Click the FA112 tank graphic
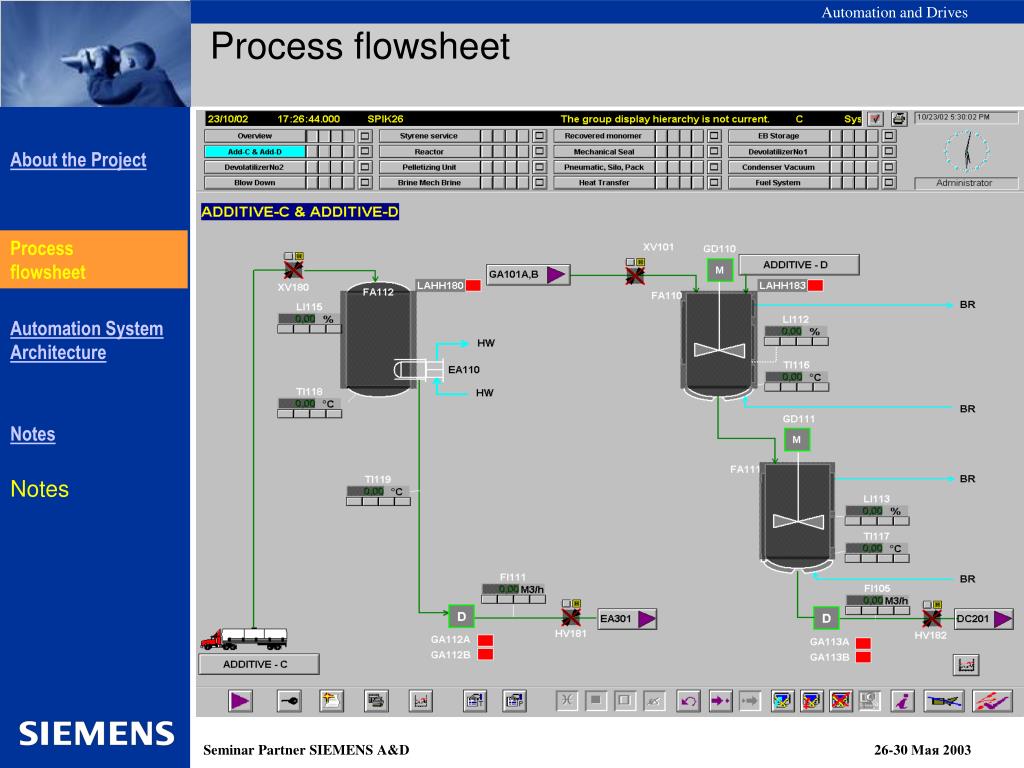 click(378, 339)
